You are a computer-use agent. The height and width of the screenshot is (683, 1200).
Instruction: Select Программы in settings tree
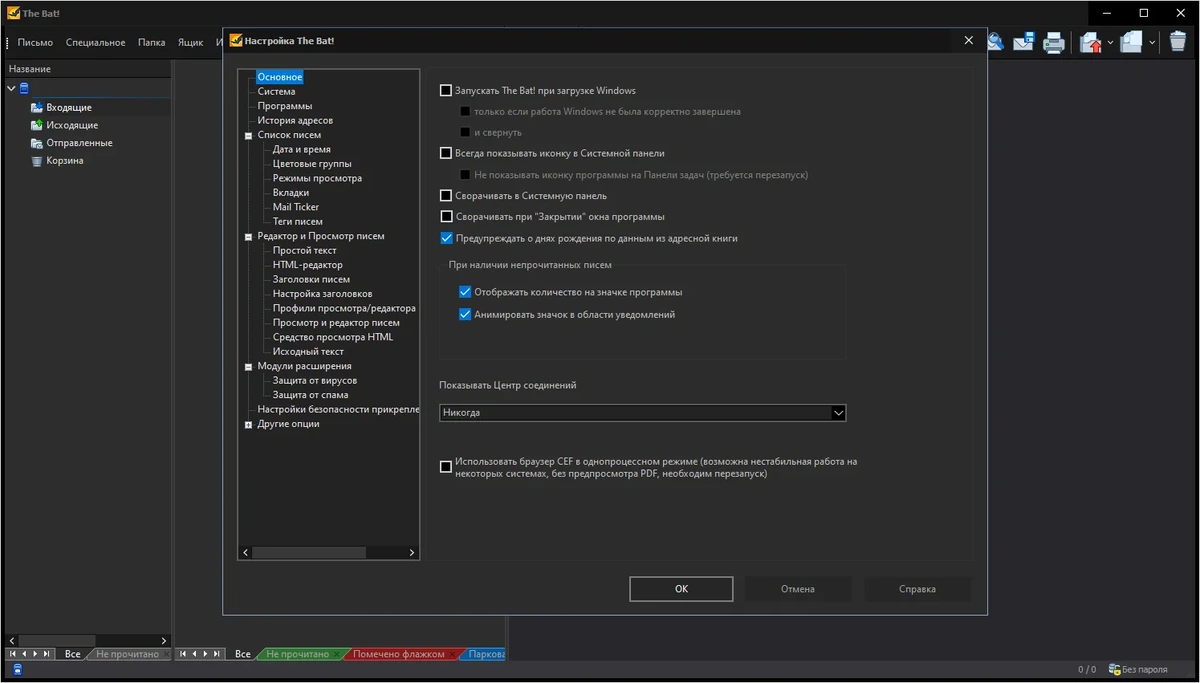click(285, 106)
